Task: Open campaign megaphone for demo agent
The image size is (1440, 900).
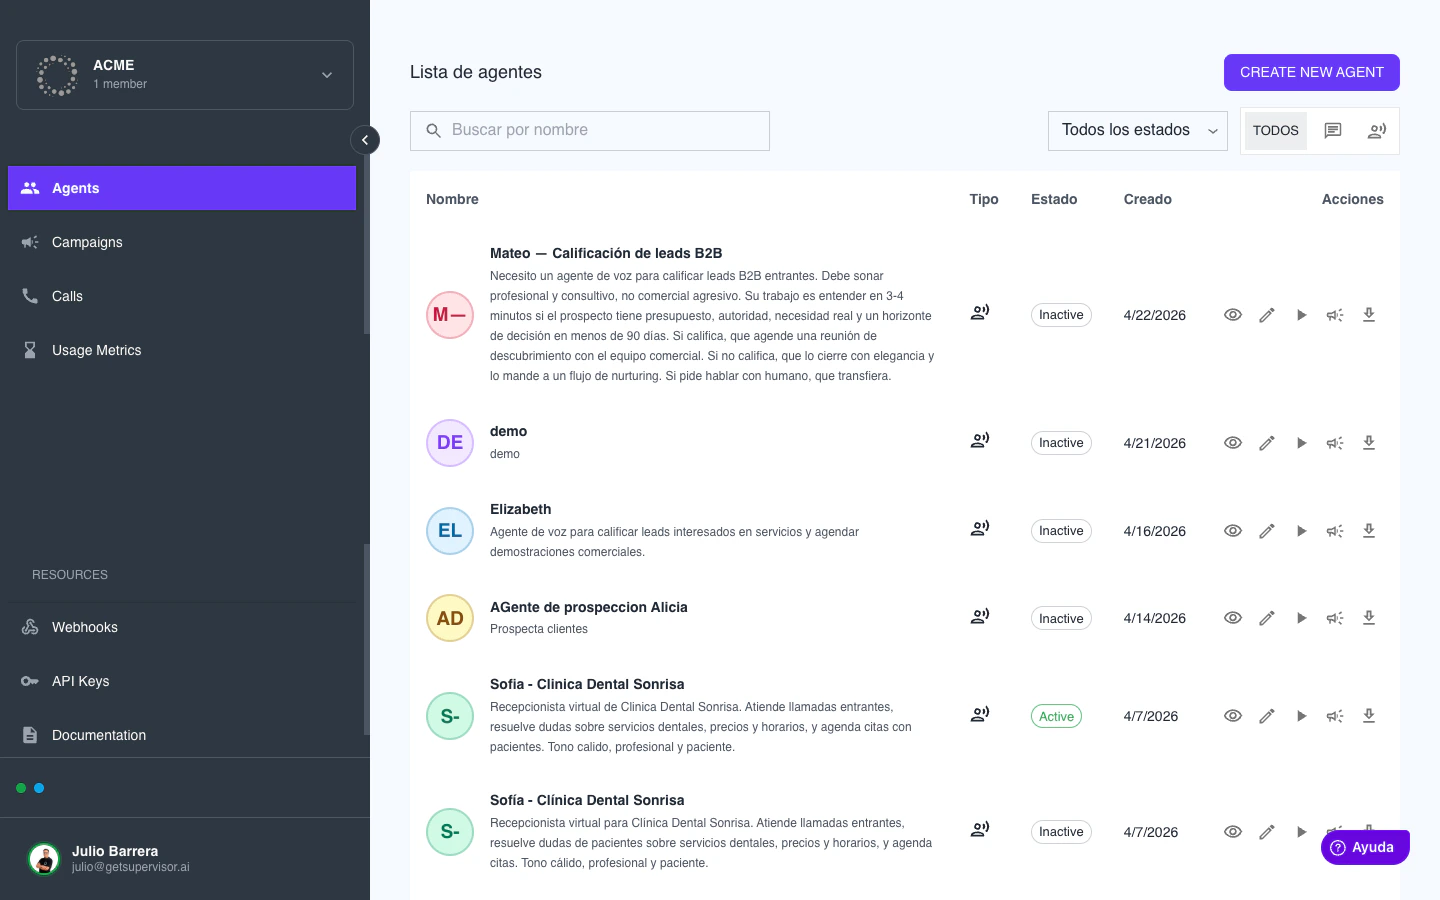Action: pyautogui.click(x=1335, y=443)
